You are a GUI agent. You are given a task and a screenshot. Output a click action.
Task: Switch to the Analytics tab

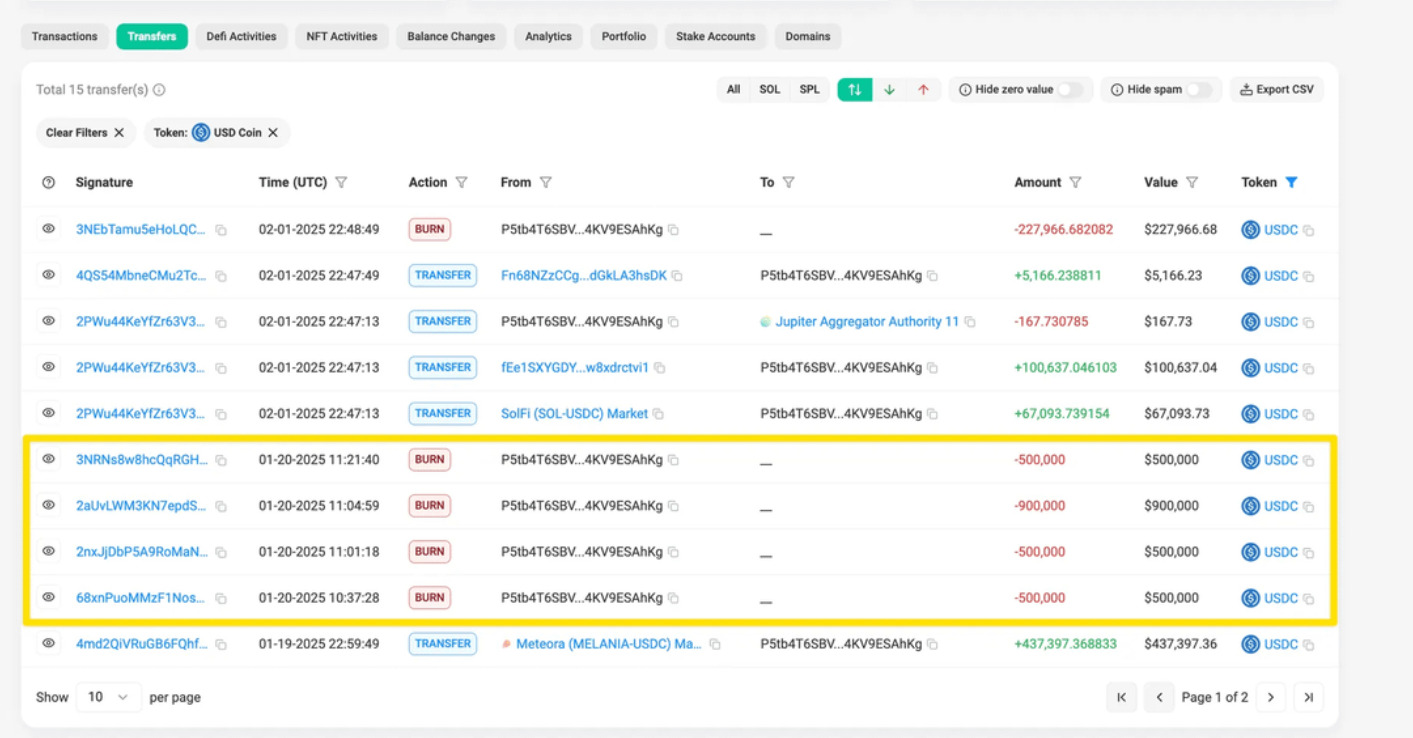[548, 36]
